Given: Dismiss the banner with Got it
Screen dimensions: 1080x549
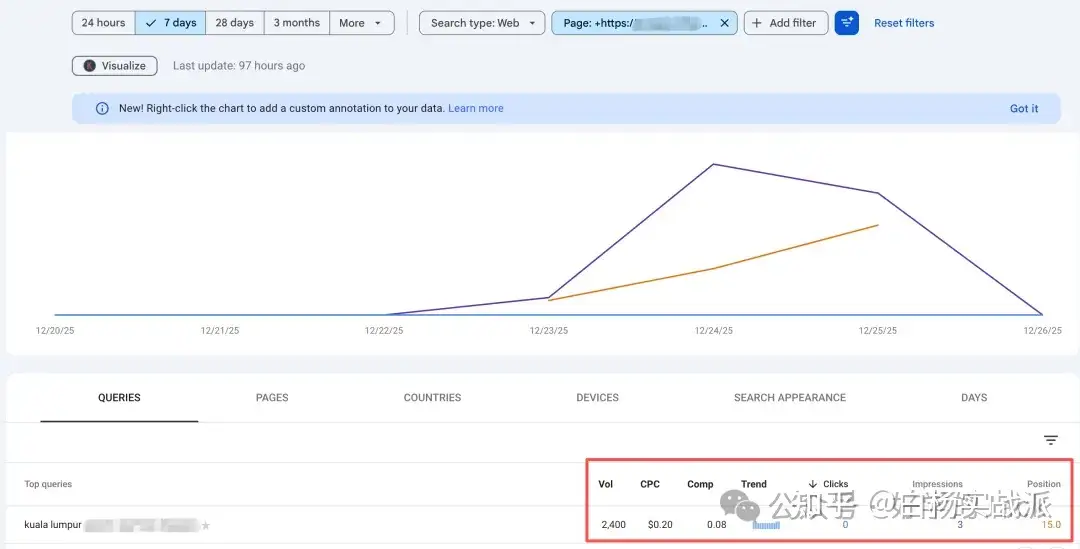Looking at the screenshot, I should coord(1024,109).
